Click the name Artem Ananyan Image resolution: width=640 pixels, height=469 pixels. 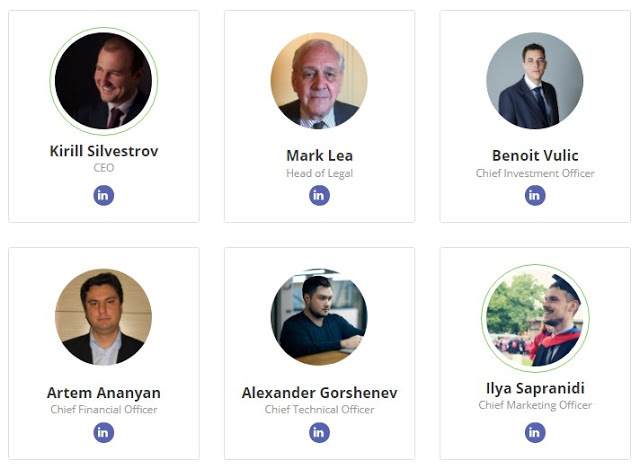point(104,392)
